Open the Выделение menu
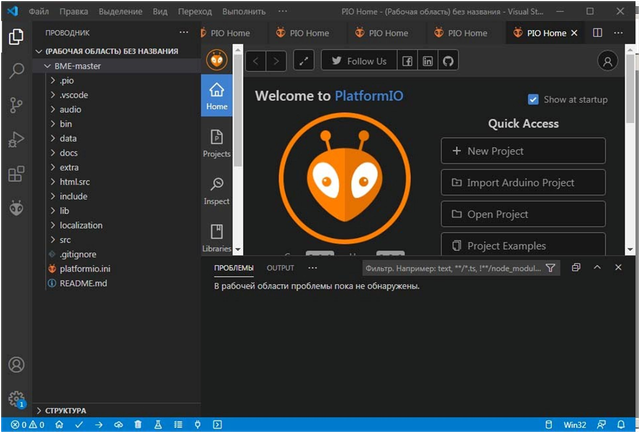The height and width of the screenshot is (433, 640). pos(120,11)
